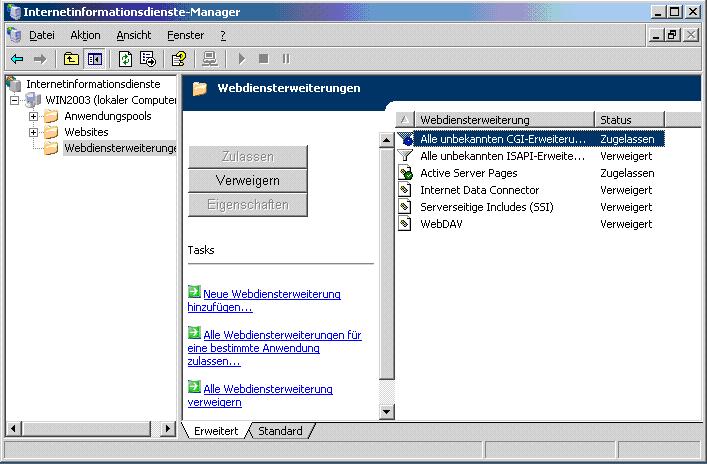Click the Forward arrow toolbar icon
Image resolution: width=707 pixels, height=464 pixels.
pyautogui.click(x=40, y=59)
